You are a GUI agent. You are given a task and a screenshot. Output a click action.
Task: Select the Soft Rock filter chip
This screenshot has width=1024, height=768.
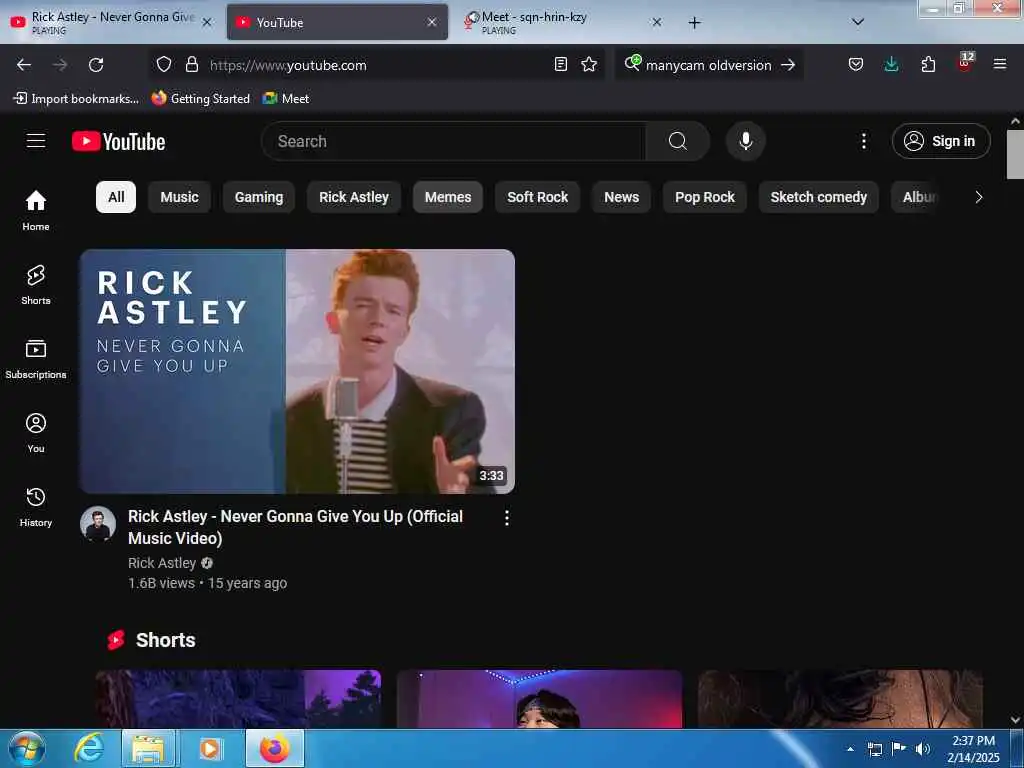537,197
